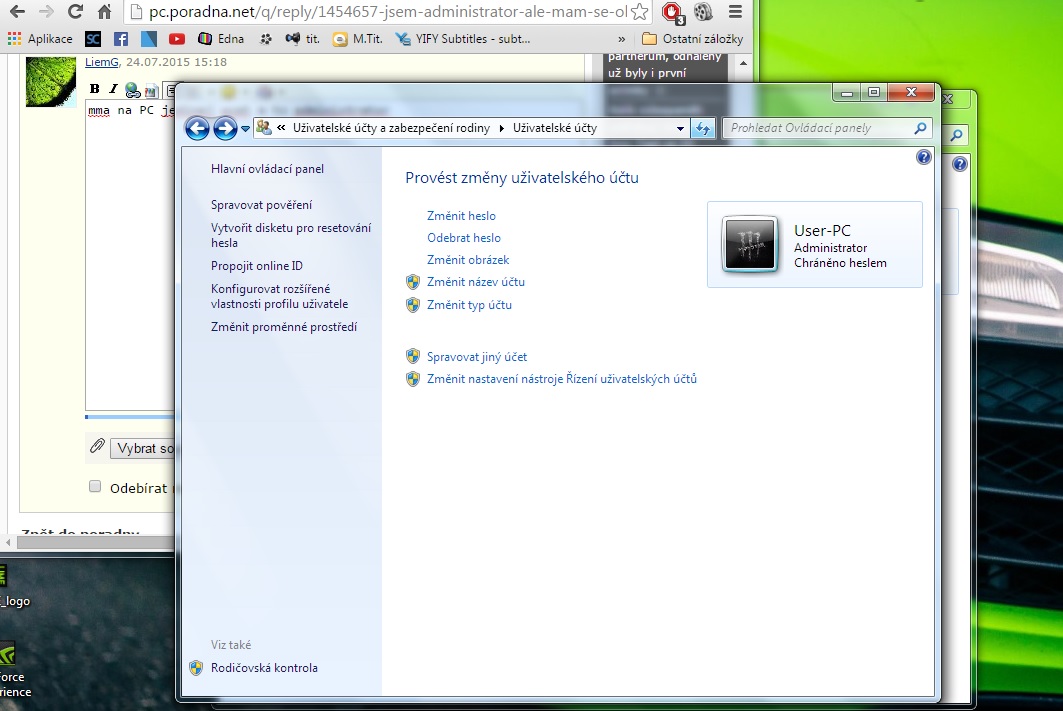Click the Chrome address bar URL
This screenshot has width=1063, height=711.
click(x=388, y=12)
